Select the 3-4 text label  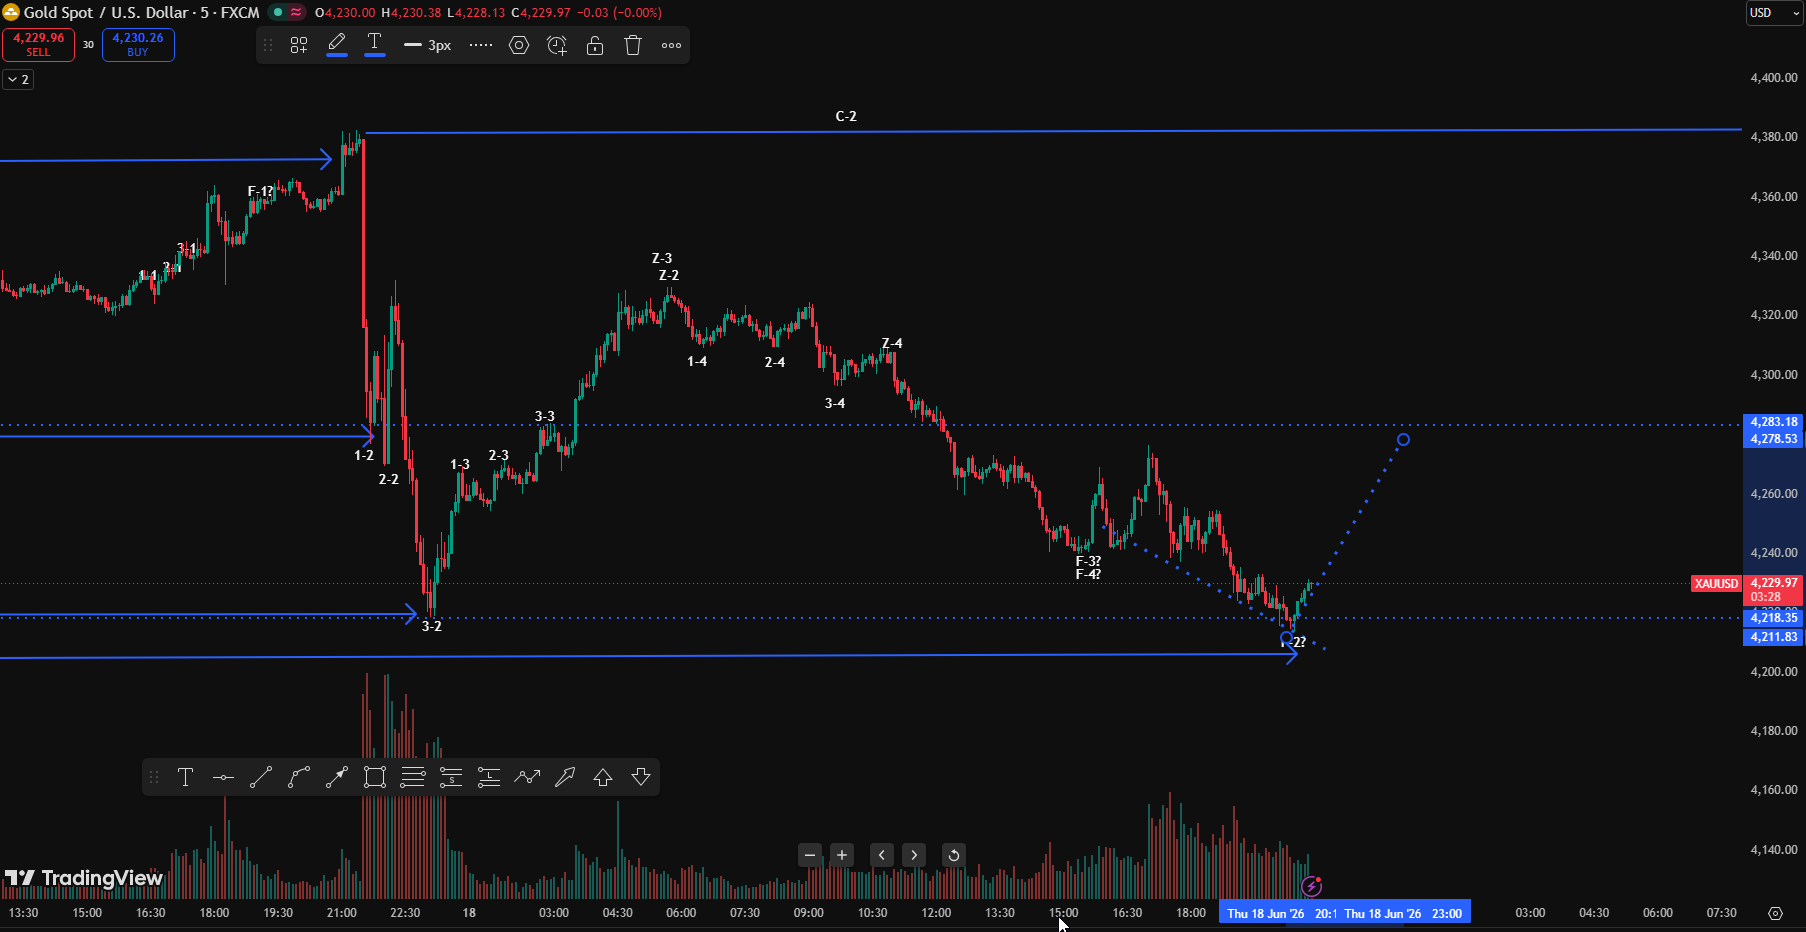pyautogui.click(x=835, y=403)
